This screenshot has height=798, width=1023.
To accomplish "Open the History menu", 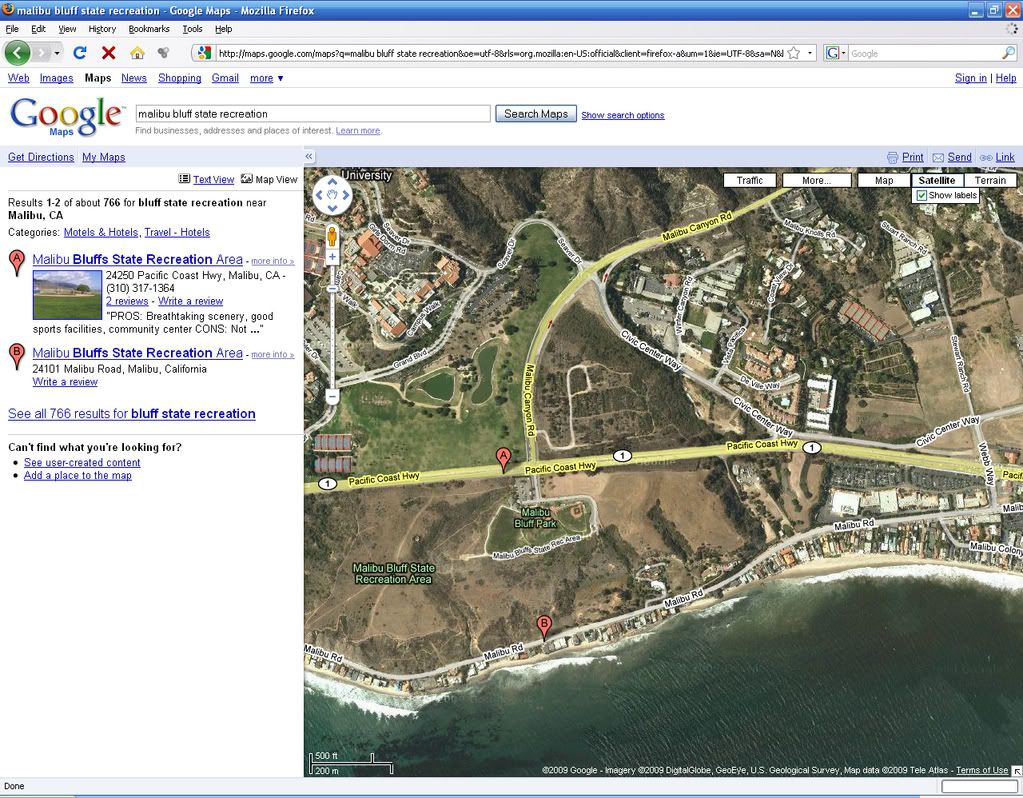I will tap(102, 29).
